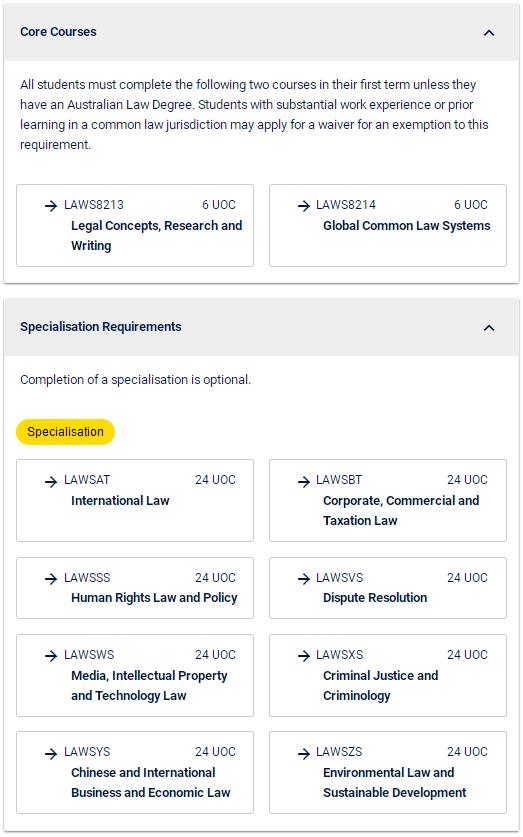Click the arrow icon beside LAWS8213
The width and height of the screenshot is (523, 837).
click(51, 206)
